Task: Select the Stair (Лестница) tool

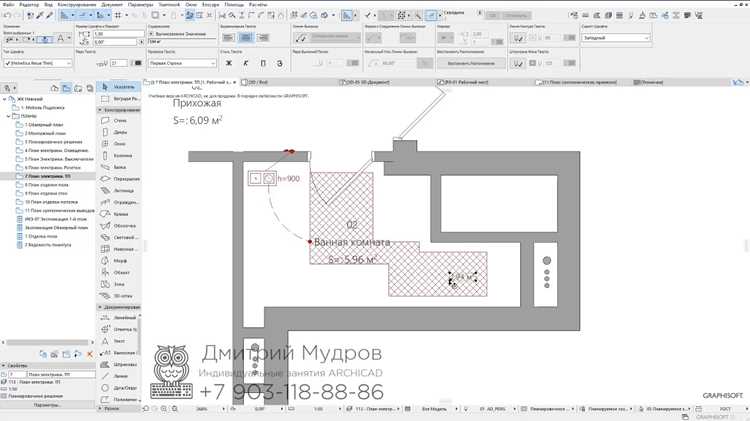Action: coord(119,190)
